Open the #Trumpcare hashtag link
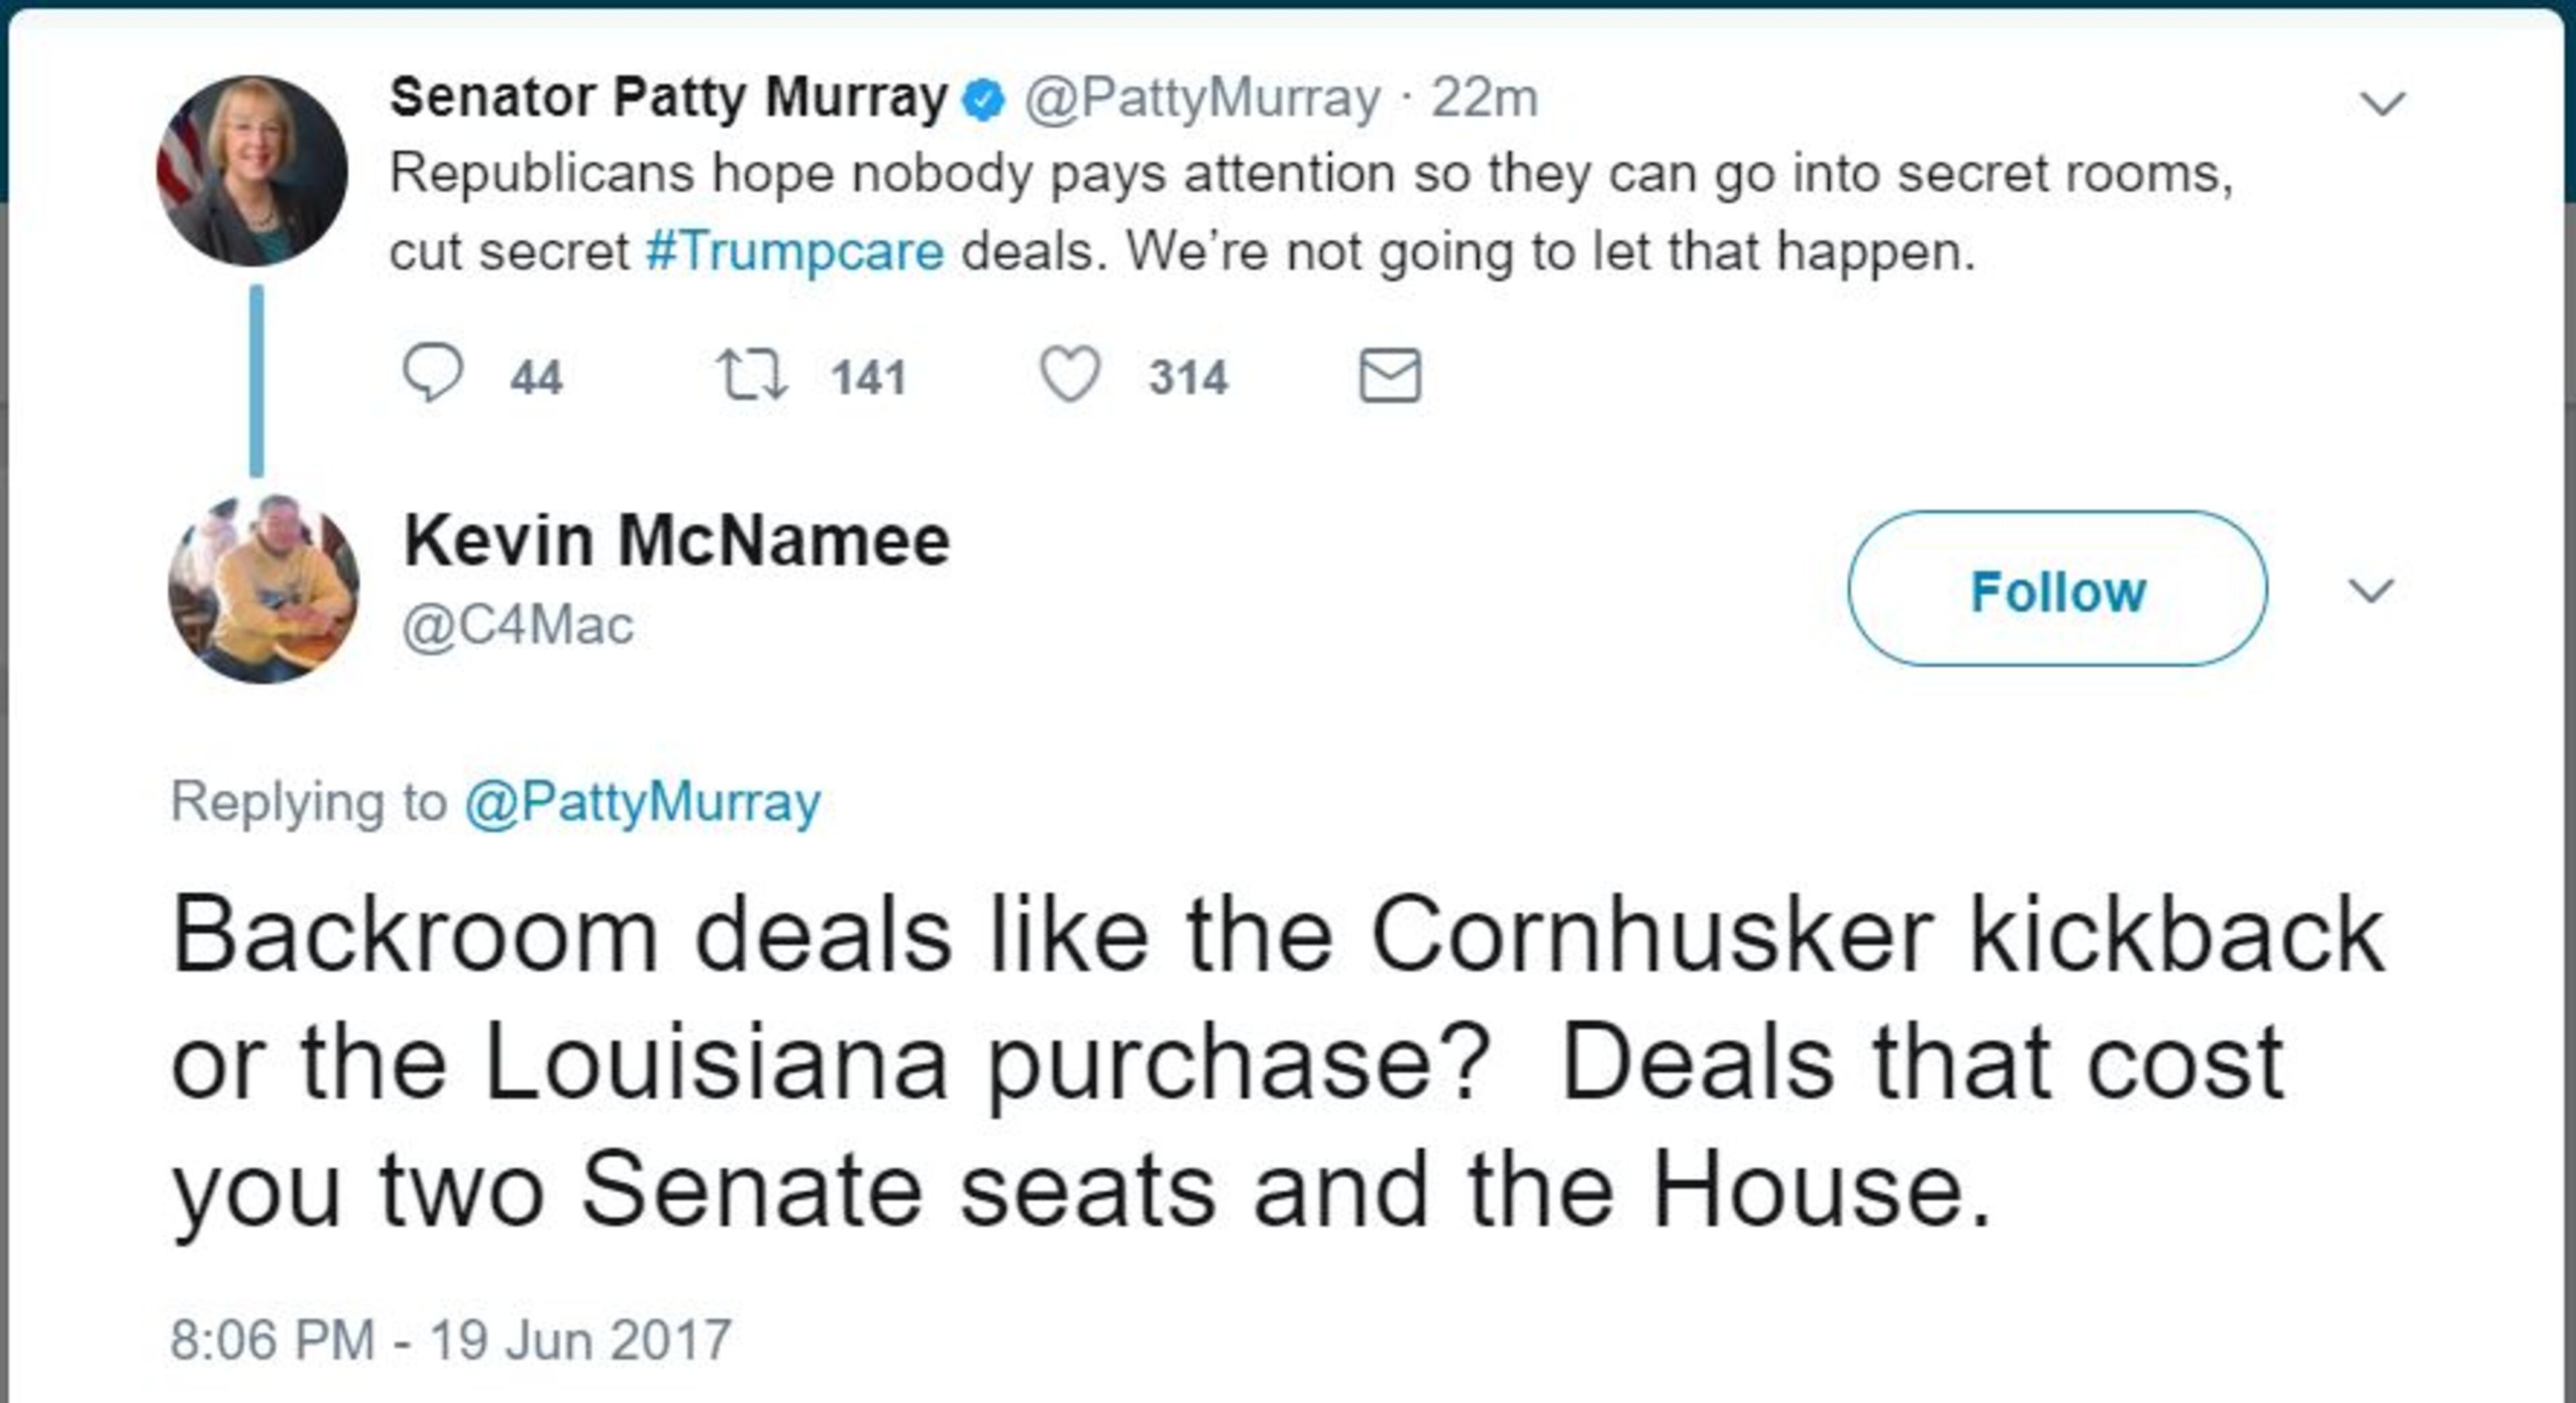Screen dimensions: 2576x1403 794,251
